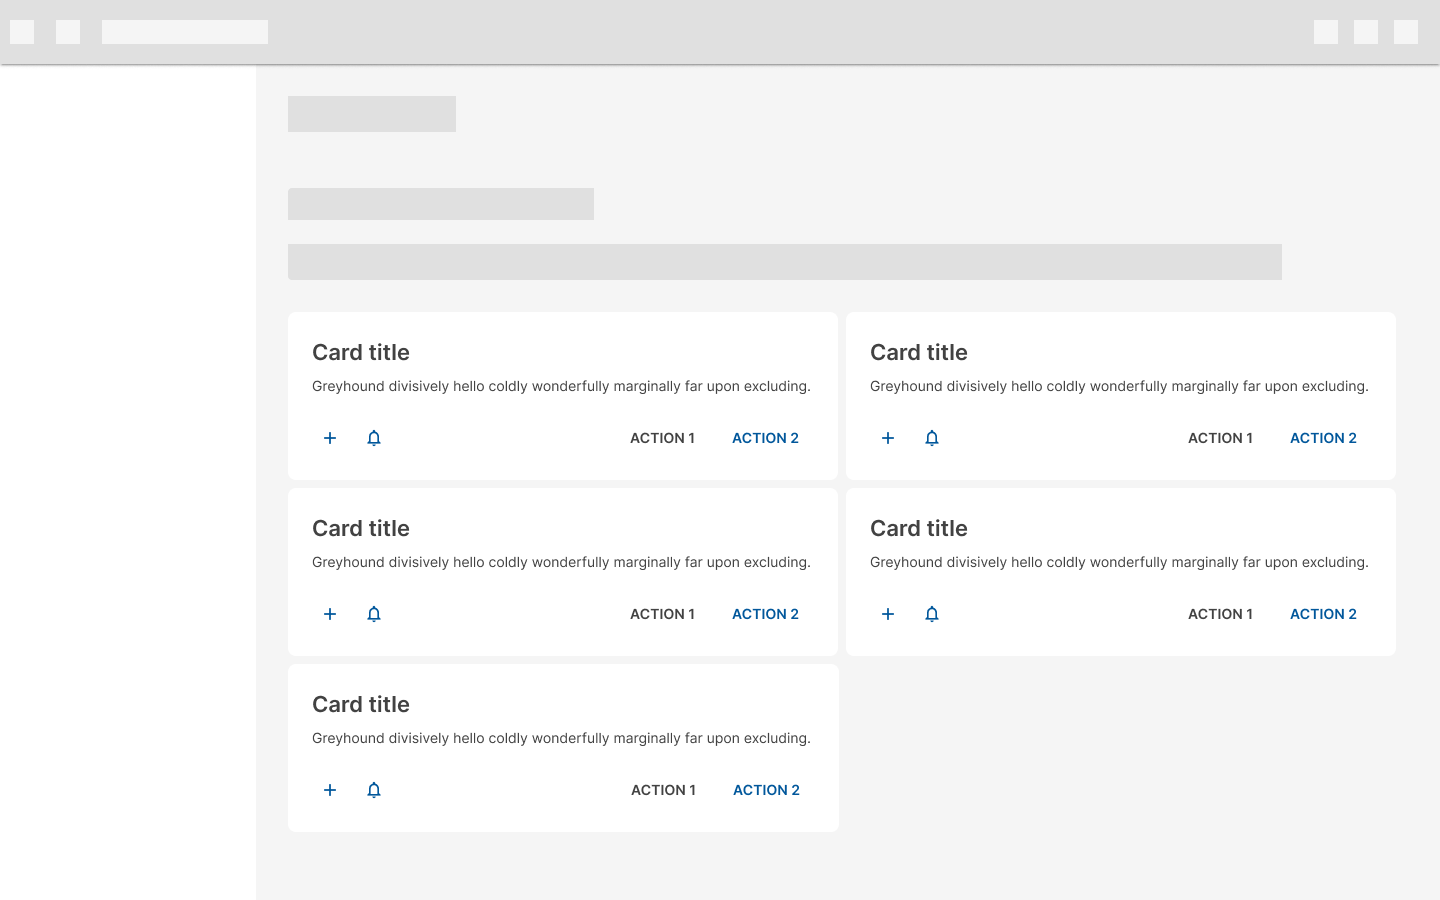
Task: Click the bell icon in the top-left card
Action: click(374, 438)
